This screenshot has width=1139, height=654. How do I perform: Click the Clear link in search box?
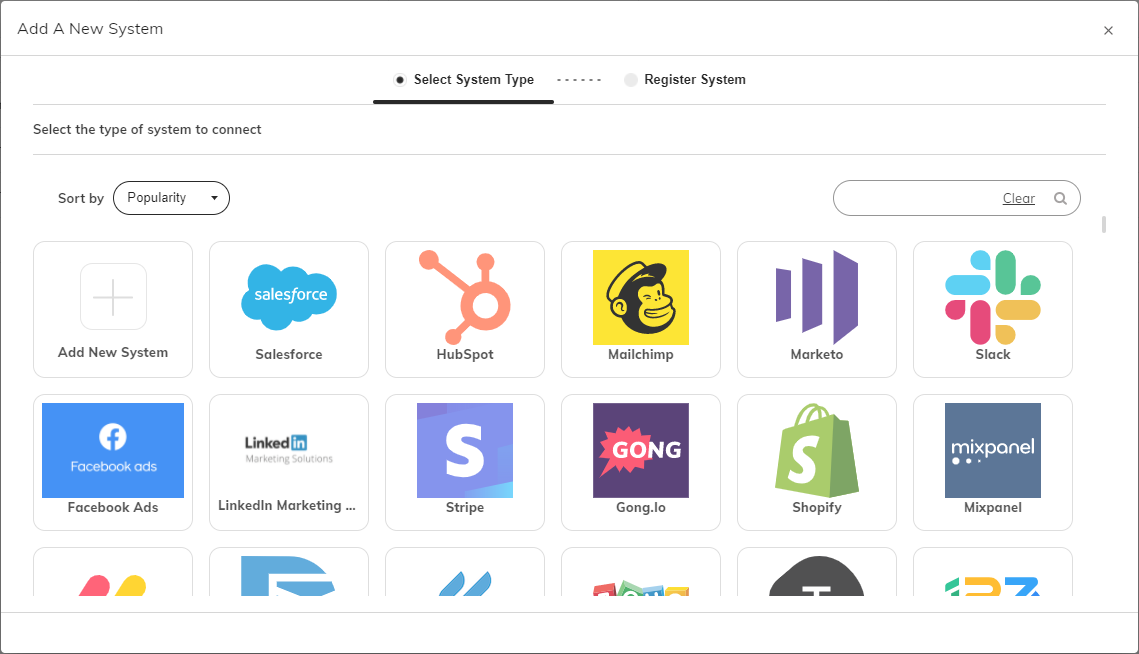point(1018,198)
